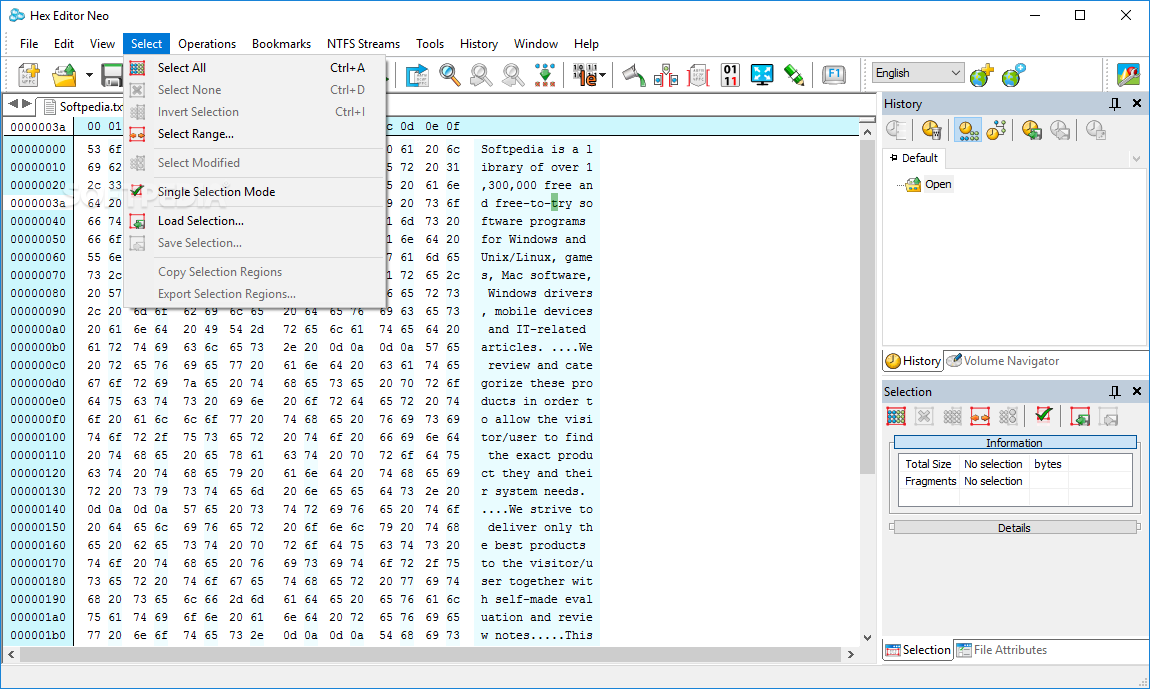1150x689 pixels.
Task: Click the offset row 00000100
Action: (x=38, y=437)
